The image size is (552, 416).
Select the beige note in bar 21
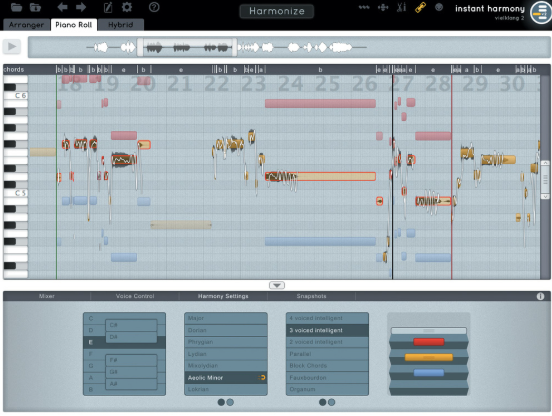pos(181,225)
